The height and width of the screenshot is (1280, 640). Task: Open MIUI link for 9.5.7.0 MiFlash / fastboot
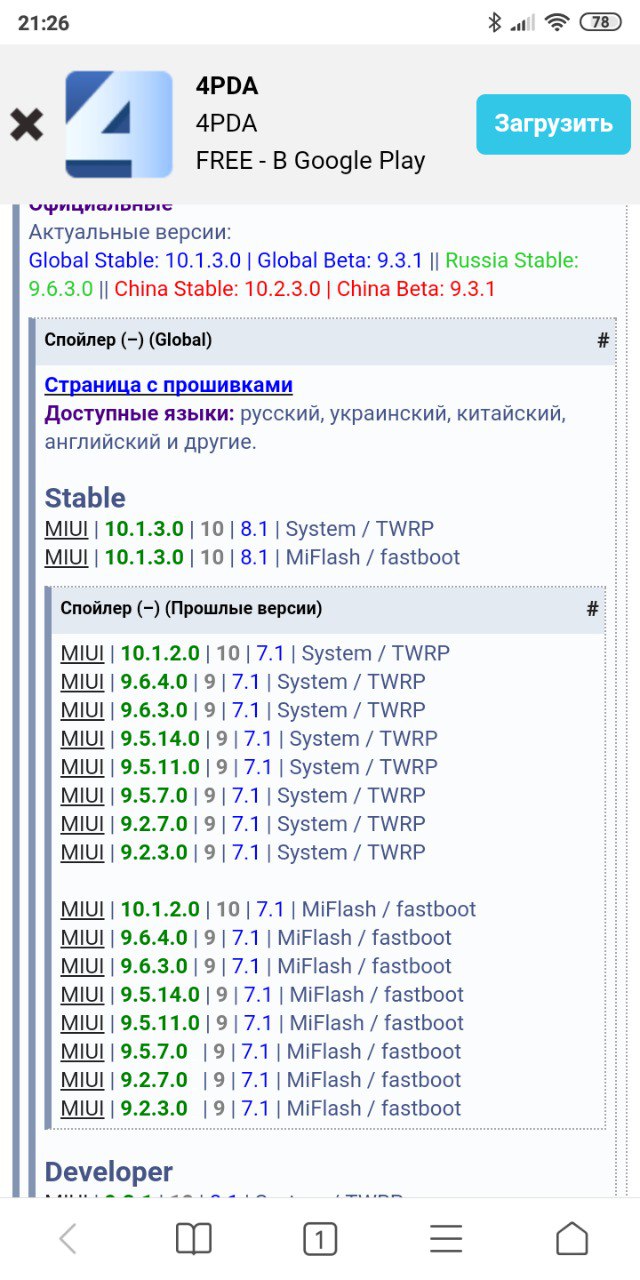[x=82, y=1052]
